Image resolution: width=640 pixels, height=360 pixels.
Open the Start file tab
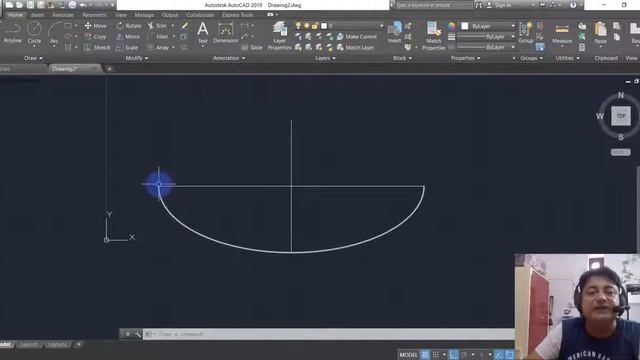[5, 69]
